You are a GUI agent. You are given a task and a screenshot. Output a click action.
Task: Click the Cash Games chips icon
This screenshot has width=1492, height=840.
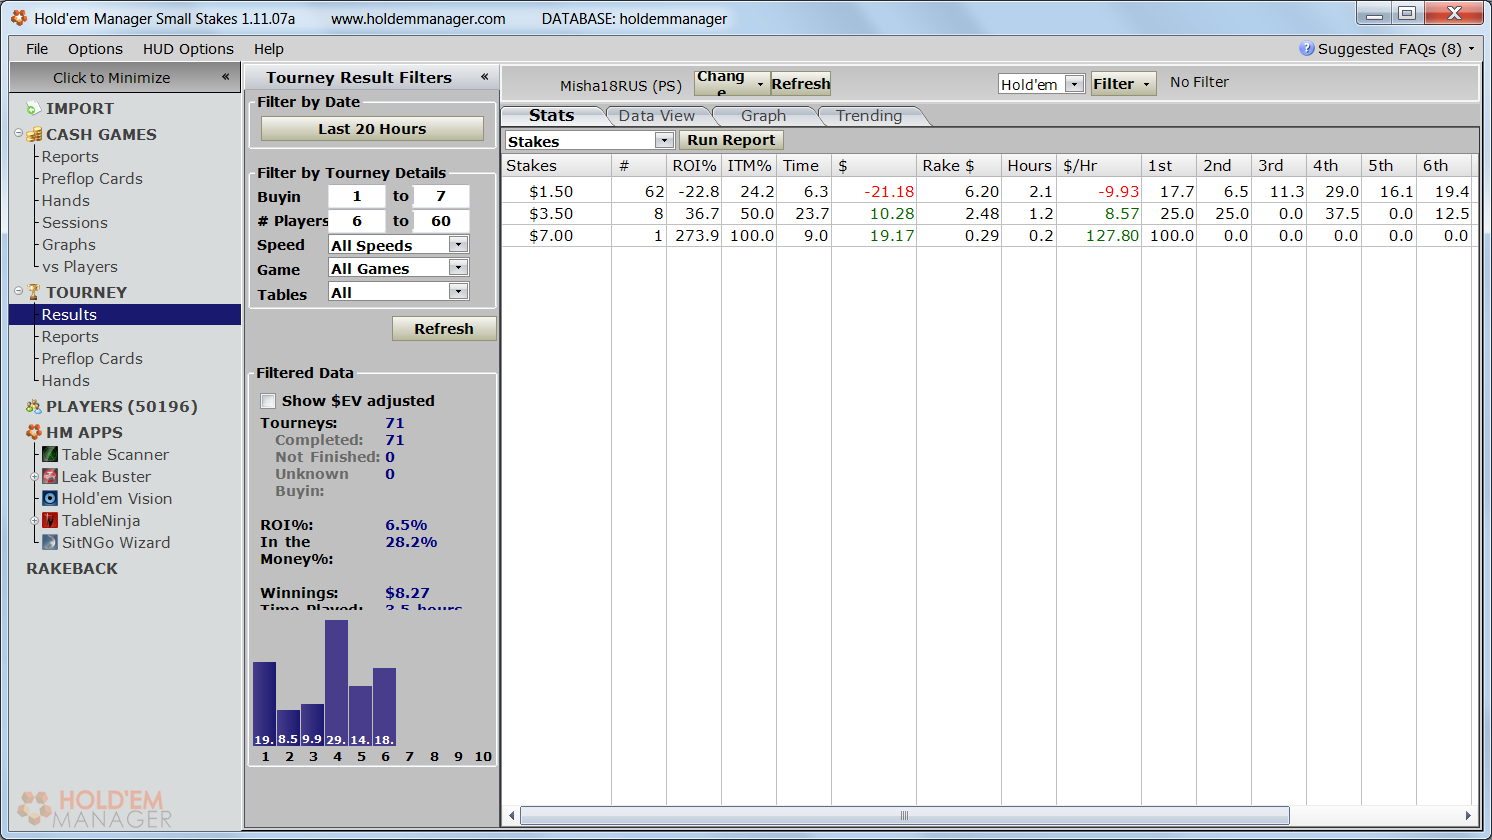point(34,134)
